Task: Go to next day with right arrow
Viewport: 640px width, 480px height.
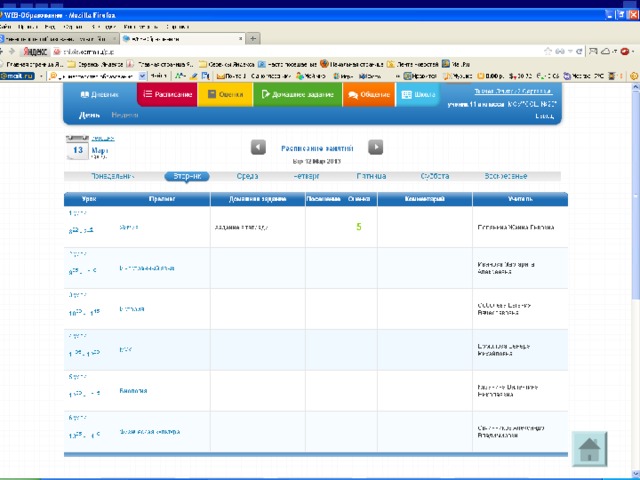Action: (x=375, y=147)
